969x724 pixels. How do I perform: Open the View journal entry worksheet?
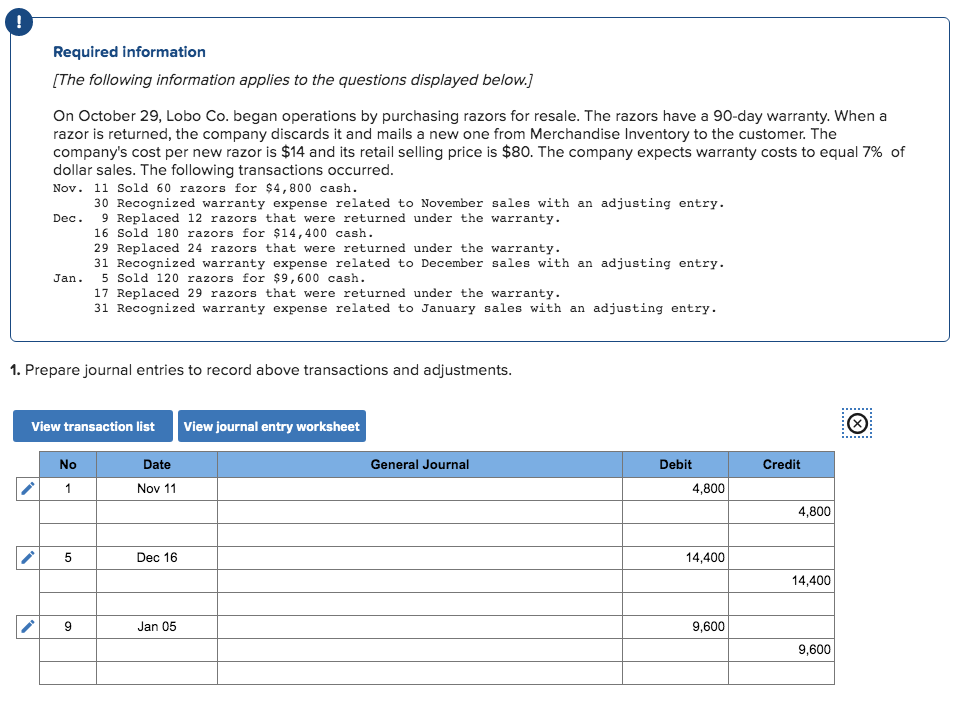[x=271, y=425]
